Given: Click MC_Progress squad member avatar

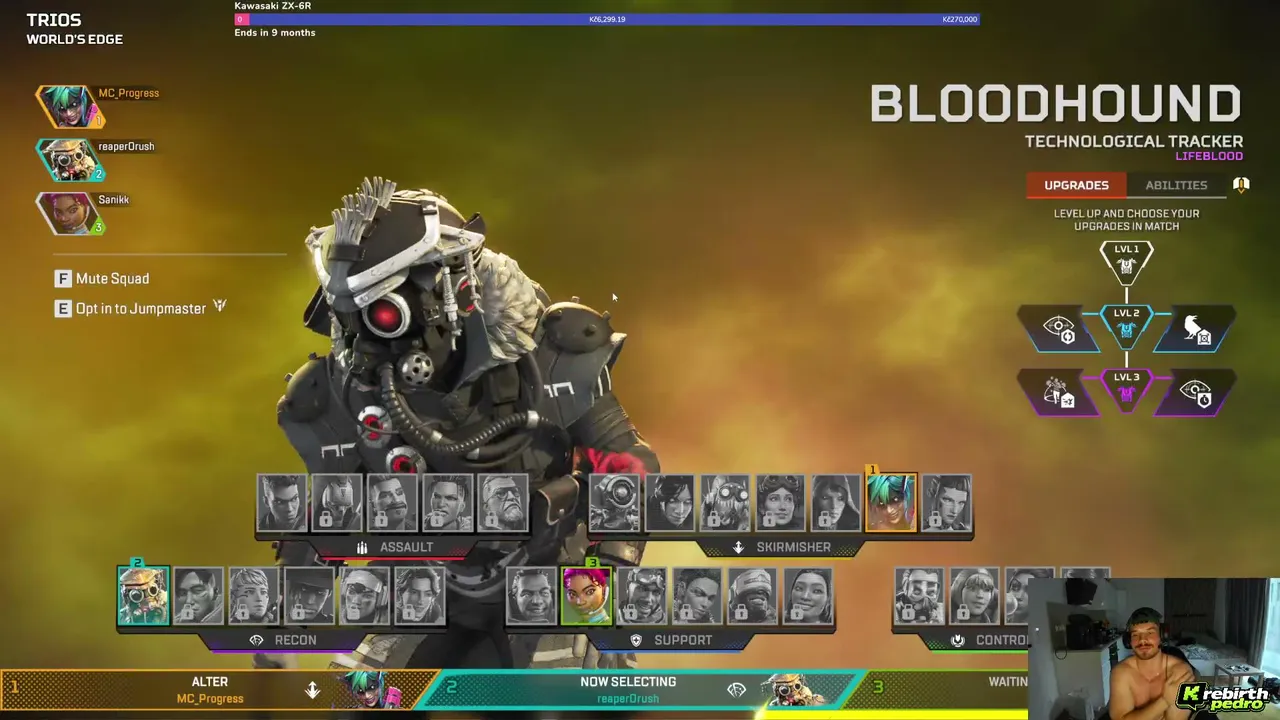Looking at the screenshot, I should (70, 106).
